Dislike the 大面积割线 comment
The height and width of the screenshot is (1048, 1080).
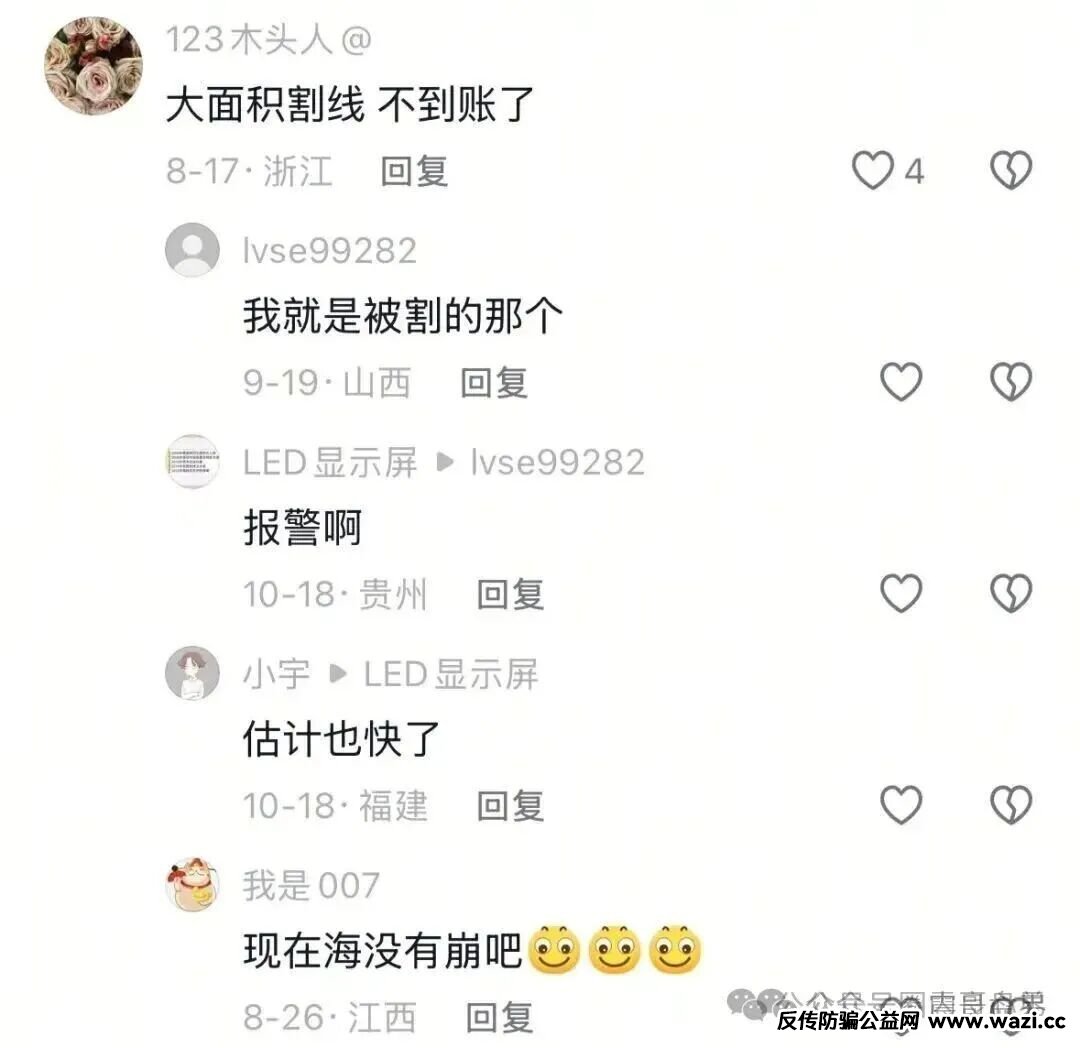pos(1010,170)
